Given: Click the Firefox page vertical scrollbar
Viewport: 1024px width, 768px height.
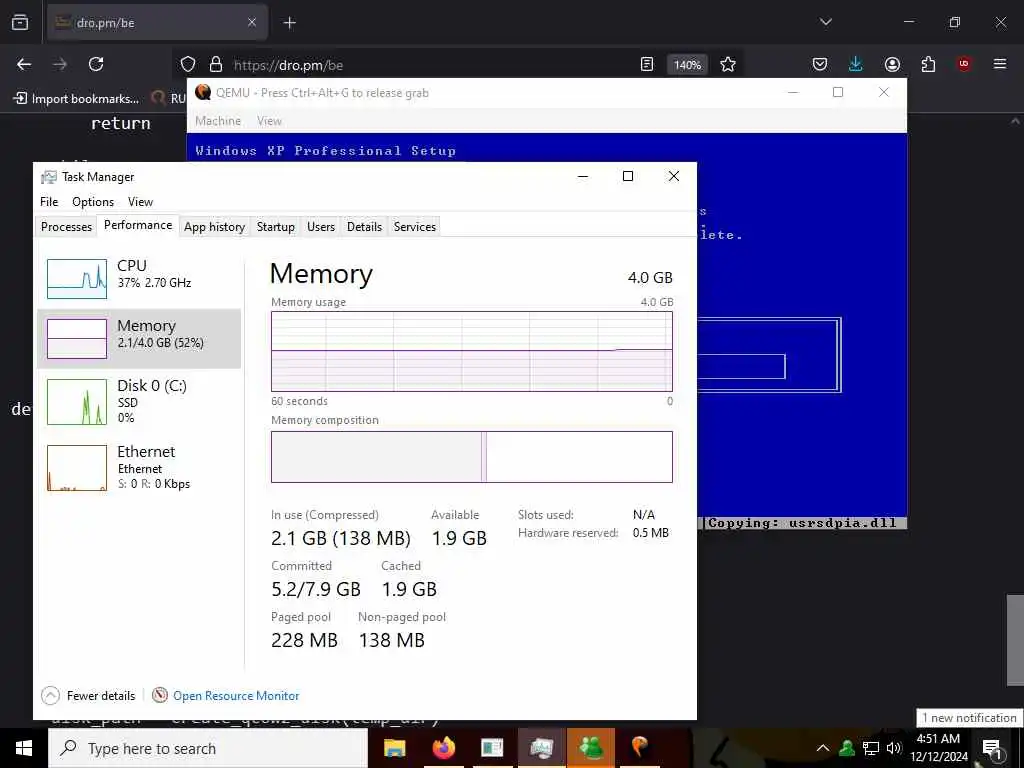Looking at the screenshot, I should point(1015,639).
